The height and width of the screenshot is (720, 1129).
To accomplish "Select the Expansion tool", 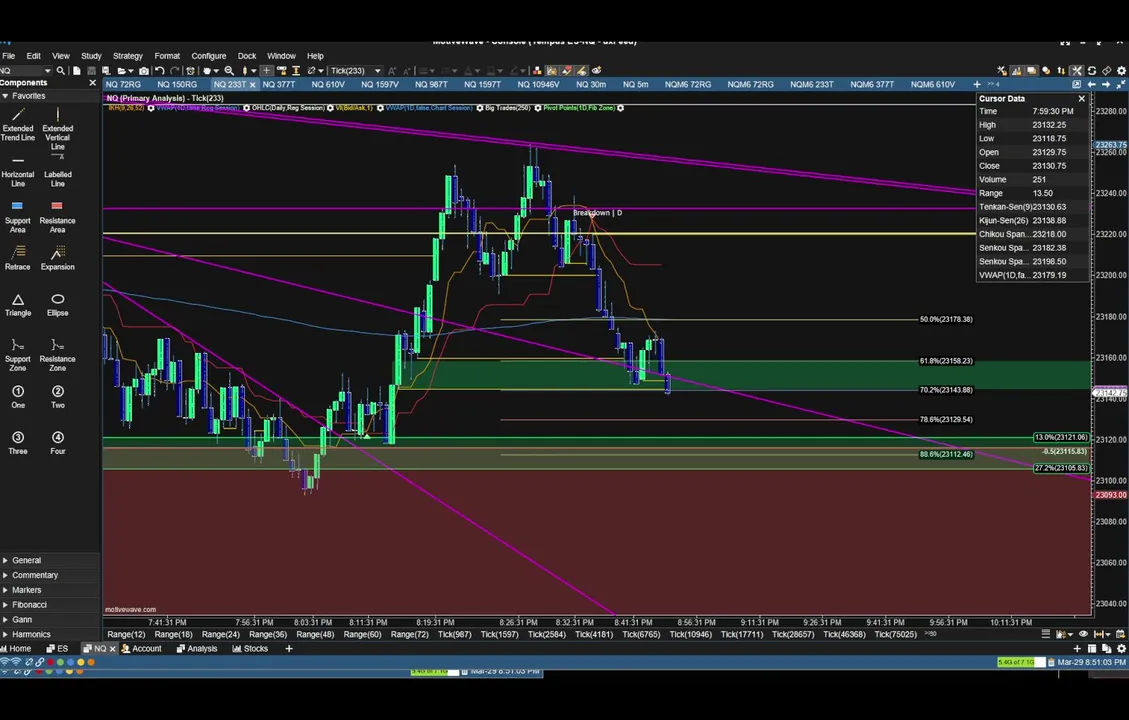I will coord(58,258).
